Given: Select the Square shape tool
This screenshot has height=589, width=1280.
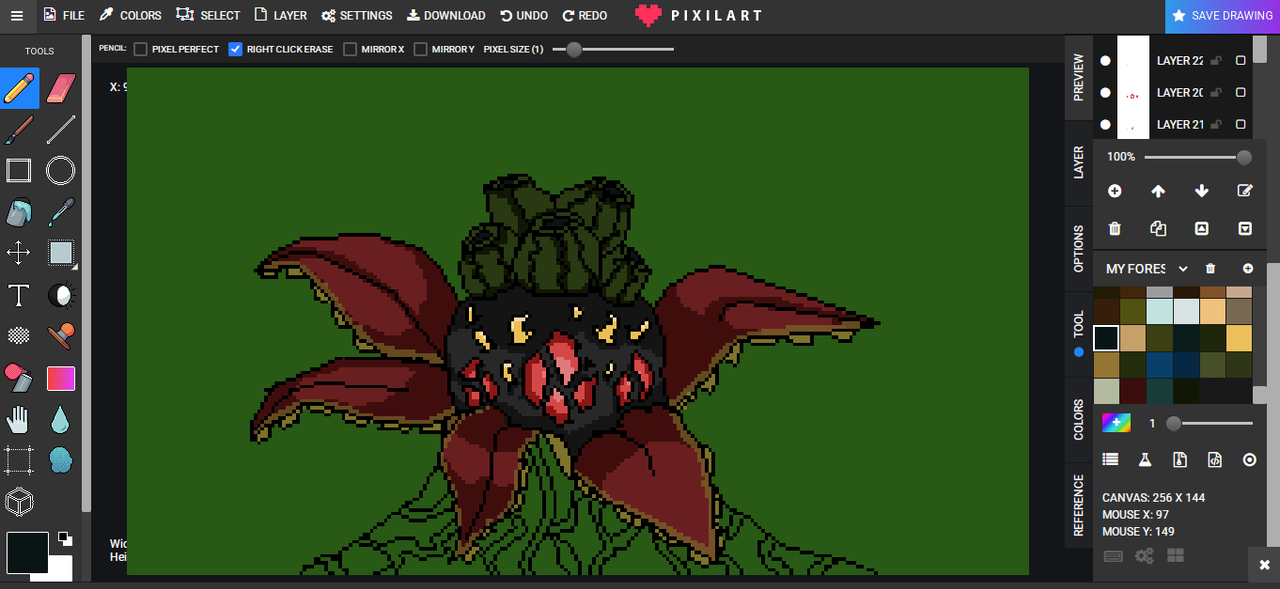Looking at the screenshot, I should [19, 171].
